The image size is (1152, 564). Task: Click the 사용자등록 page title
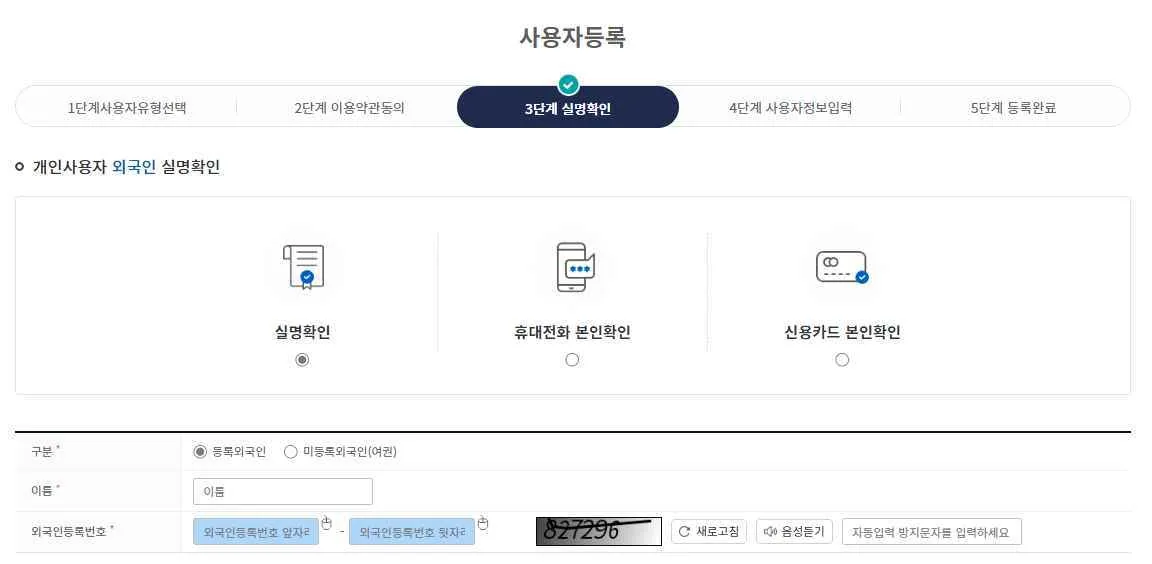point(572,37)
